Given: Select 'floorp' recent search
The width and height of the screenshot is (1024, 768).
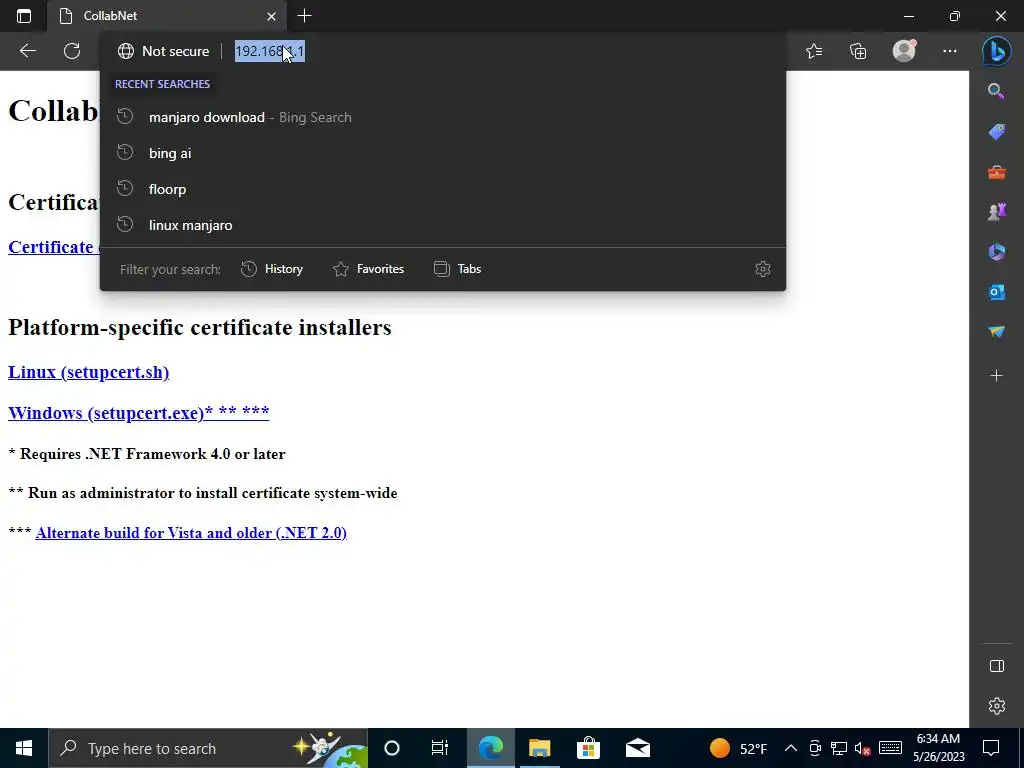Looking at the screenshot, I should pyautogui.click(x=443, y=189).
